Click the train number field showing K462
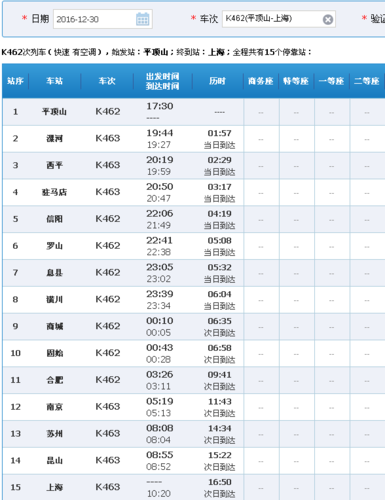The height and width of the screenshot is (500, 385). (279, 19)
